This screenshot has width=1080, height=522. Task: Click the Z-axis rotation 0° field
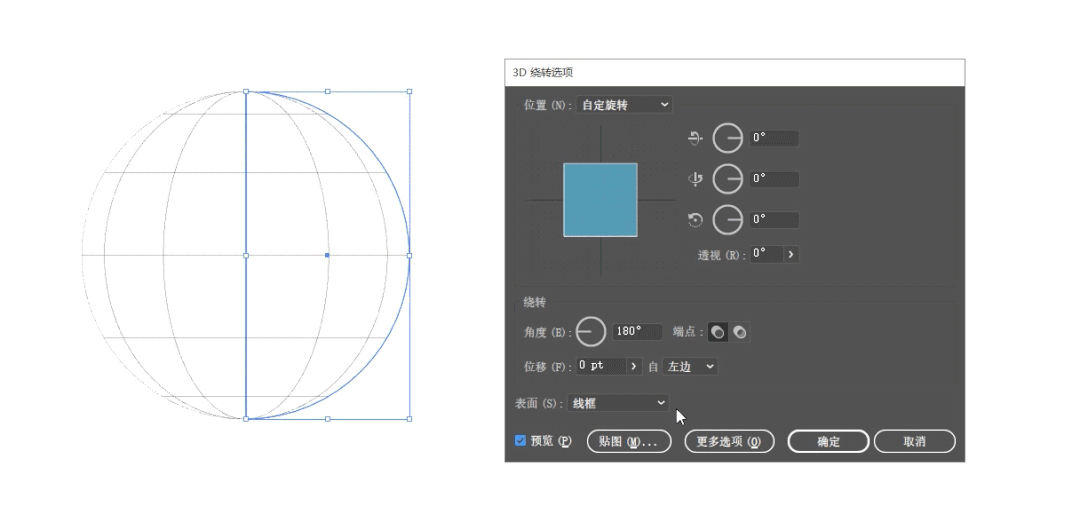pos(774,220)
